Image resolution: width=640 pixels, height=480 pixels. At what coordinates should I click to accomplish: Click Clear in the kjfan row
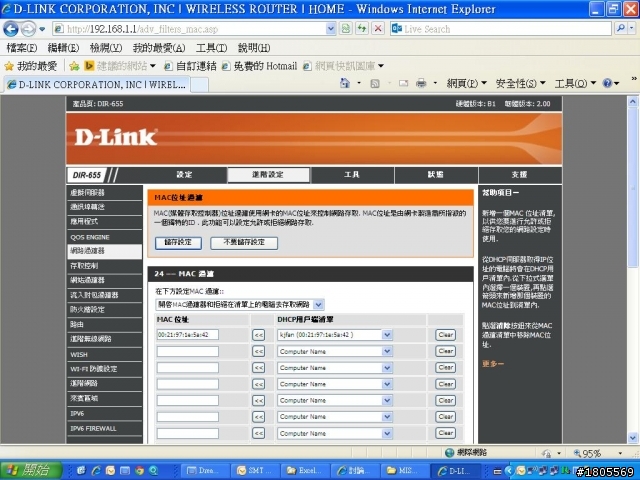coord(445,335)
